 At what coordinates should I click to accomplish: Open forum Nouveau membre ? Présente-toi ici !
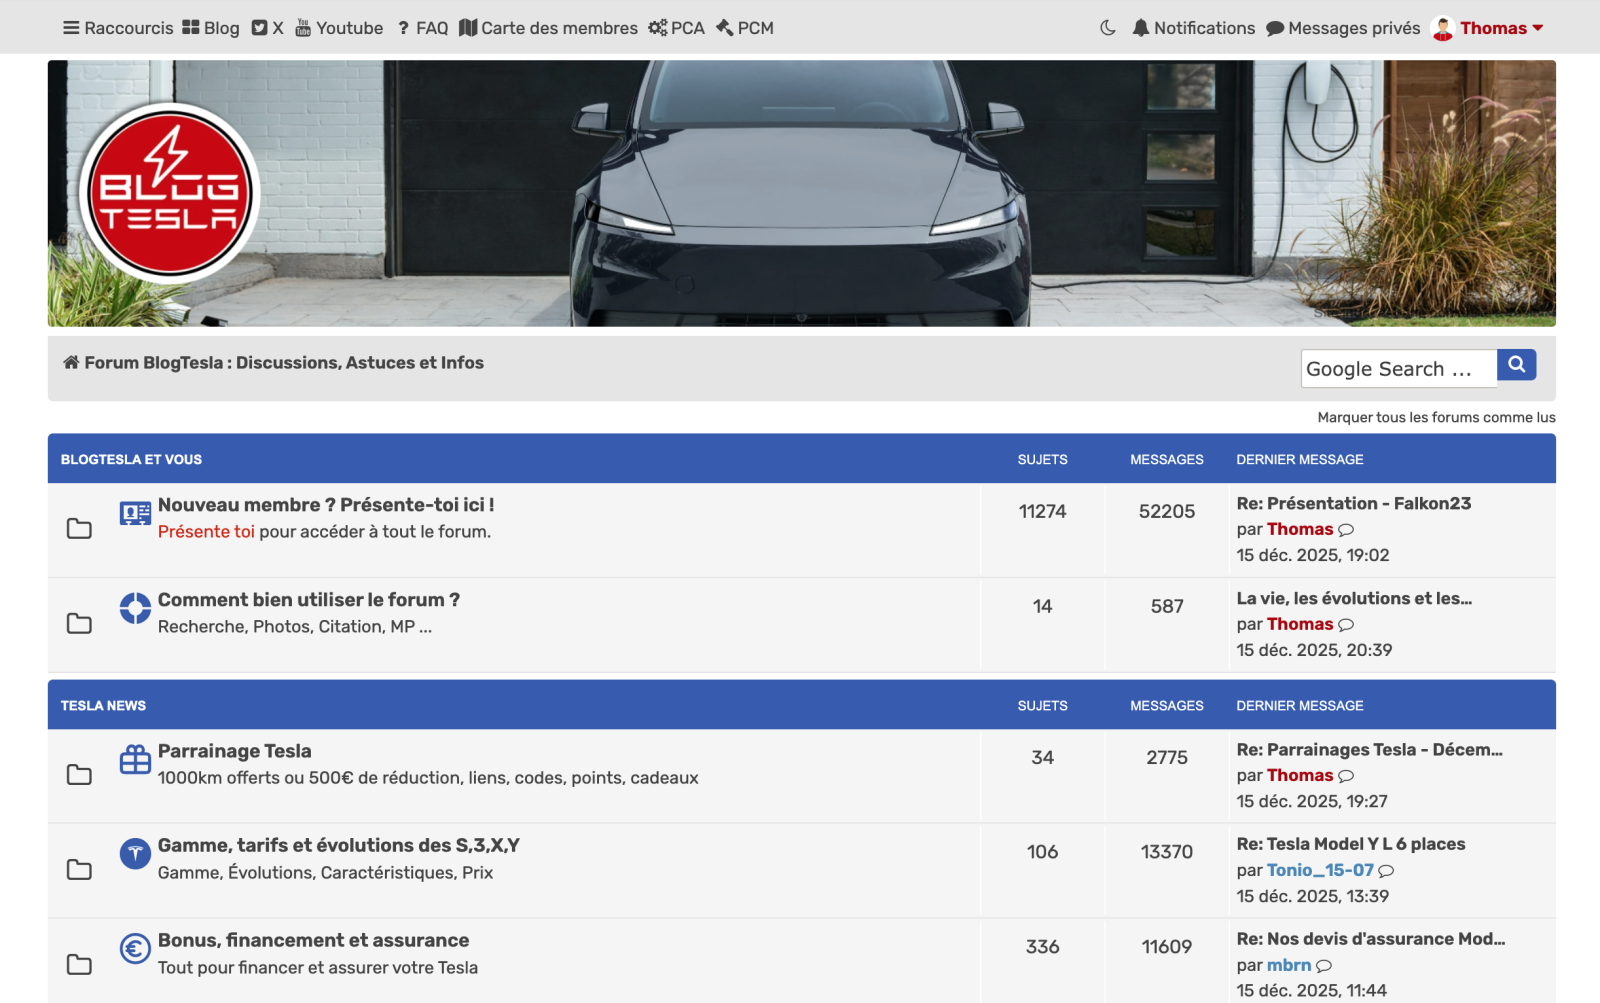(x=326, y=505)
